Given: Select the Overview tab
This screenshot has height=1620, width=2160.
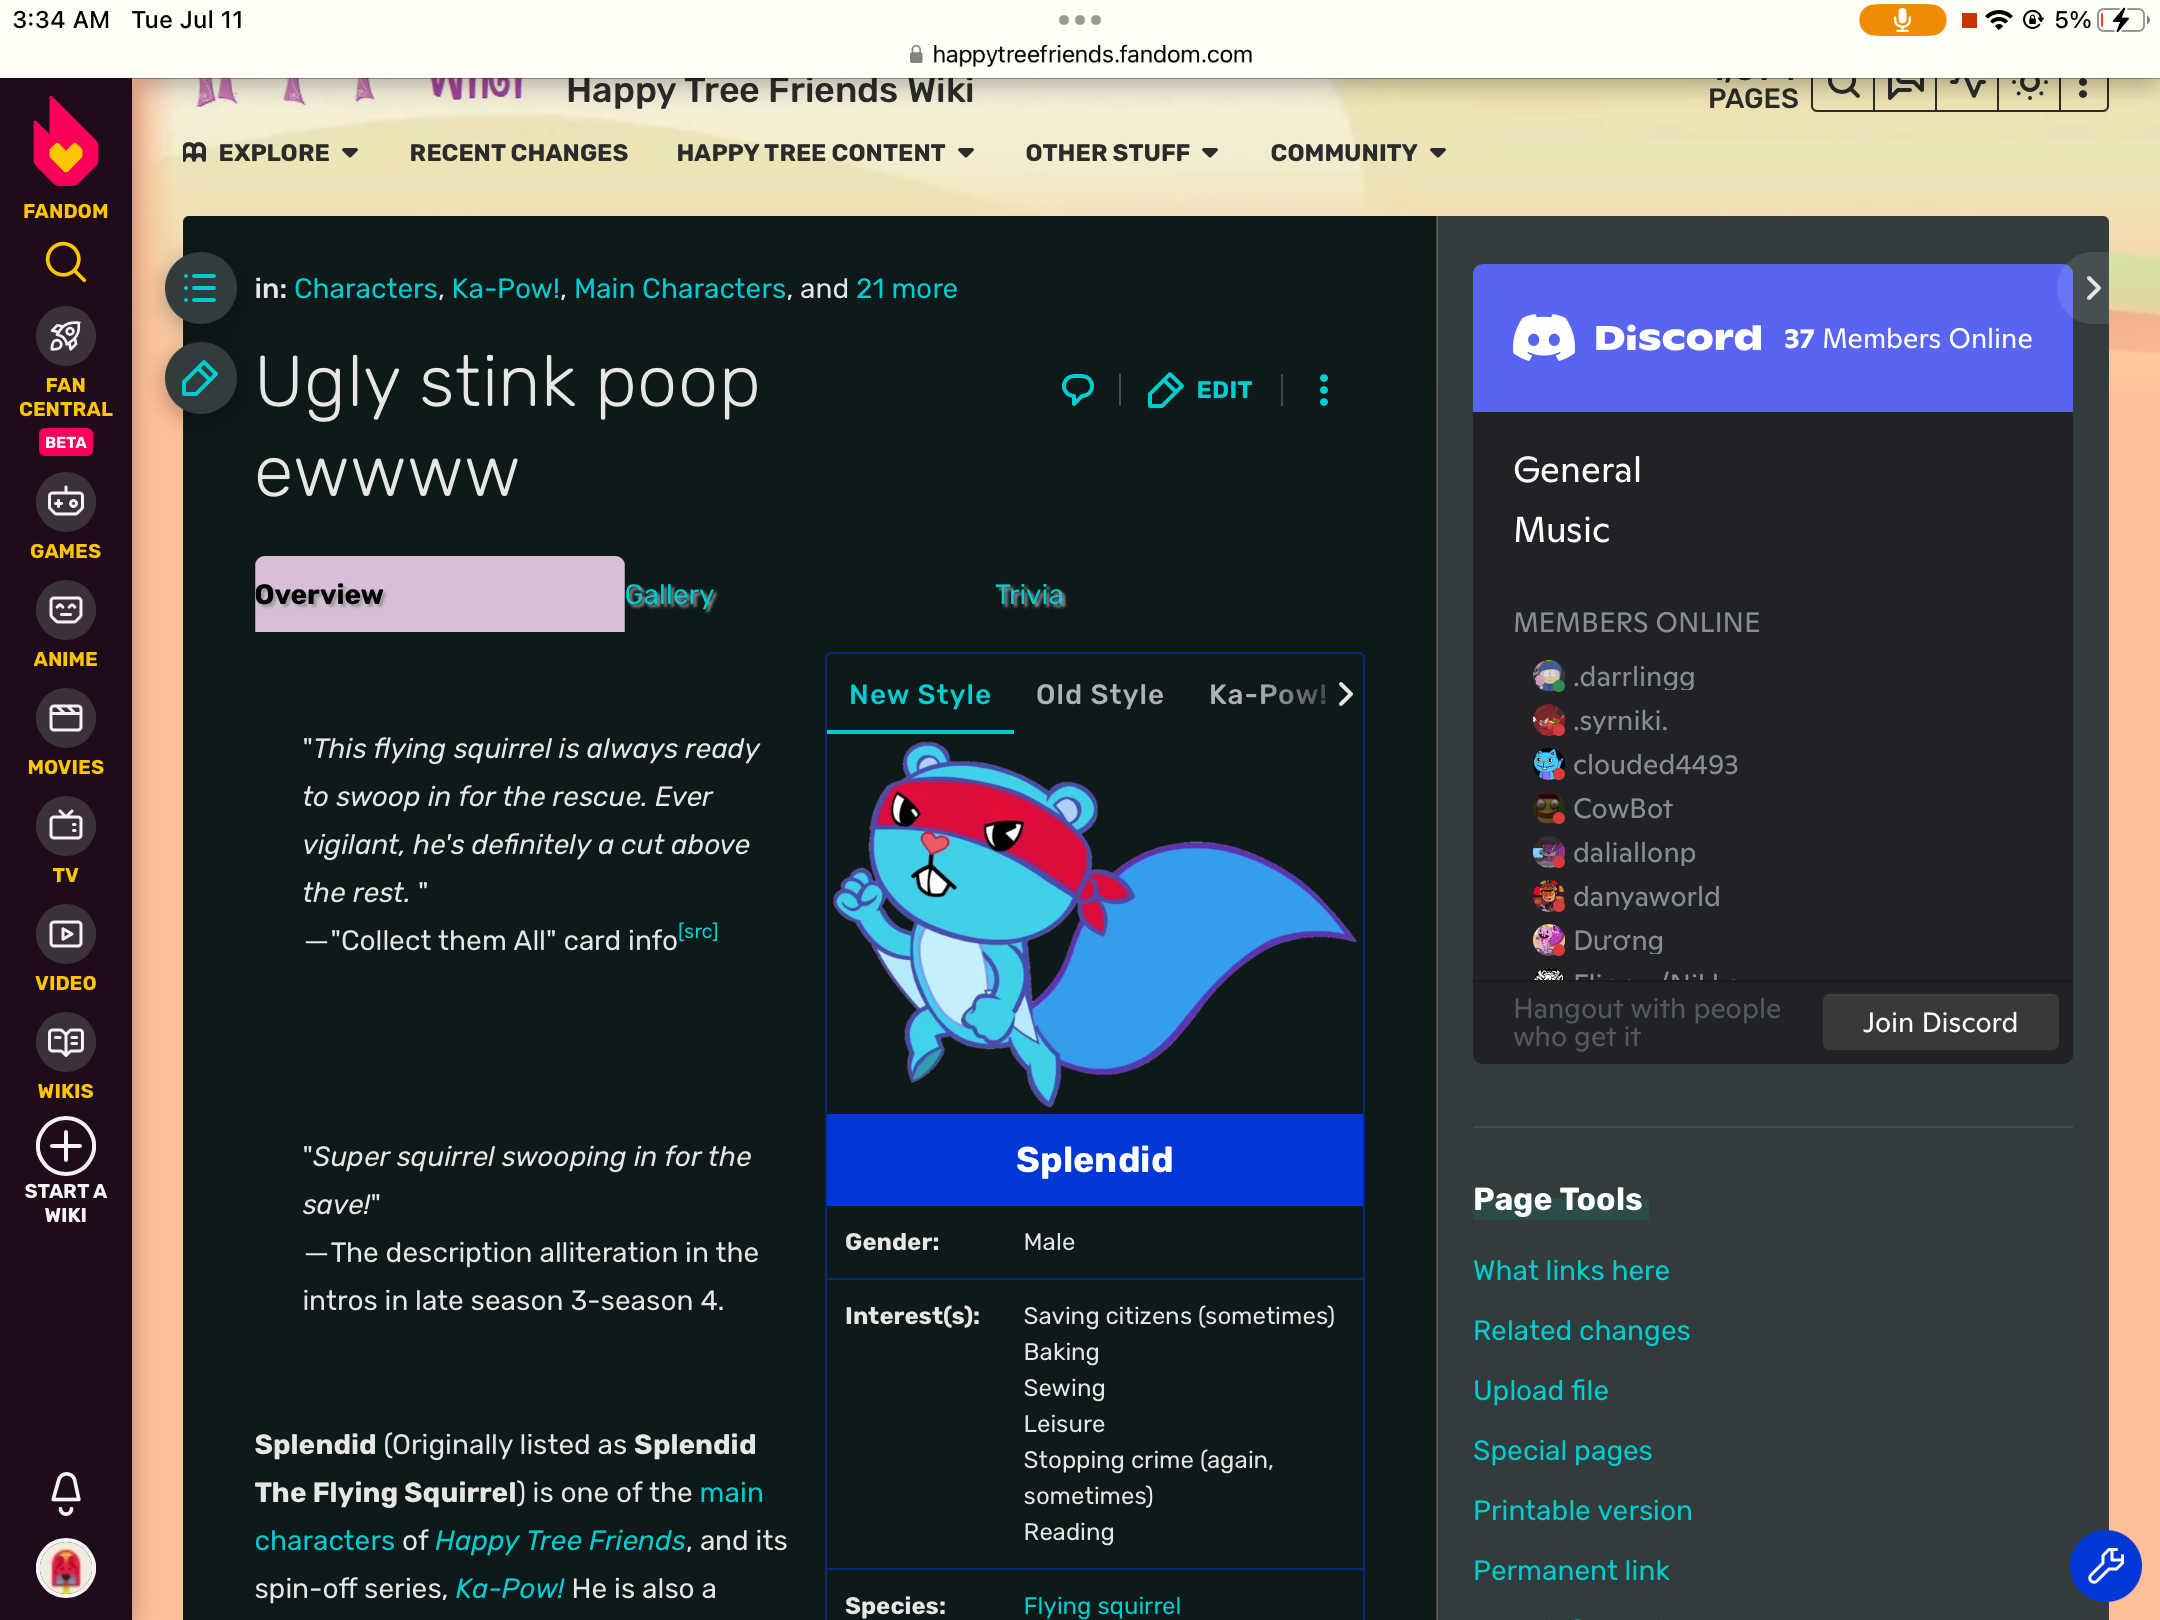Looking at the screenshot, I should [x=440, y=594].
